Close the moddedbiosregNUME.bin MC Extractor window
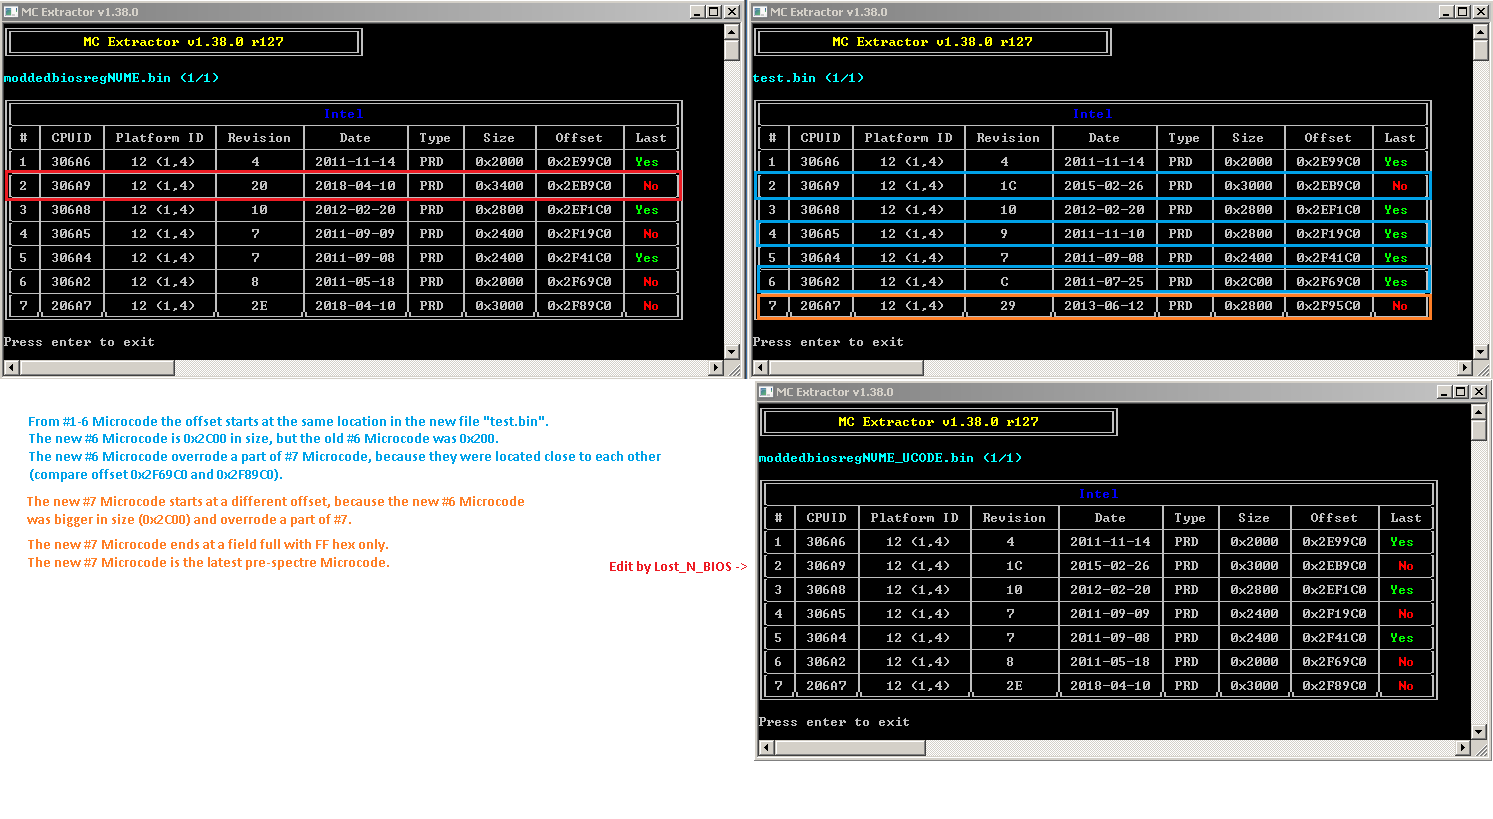 [731, 12]
